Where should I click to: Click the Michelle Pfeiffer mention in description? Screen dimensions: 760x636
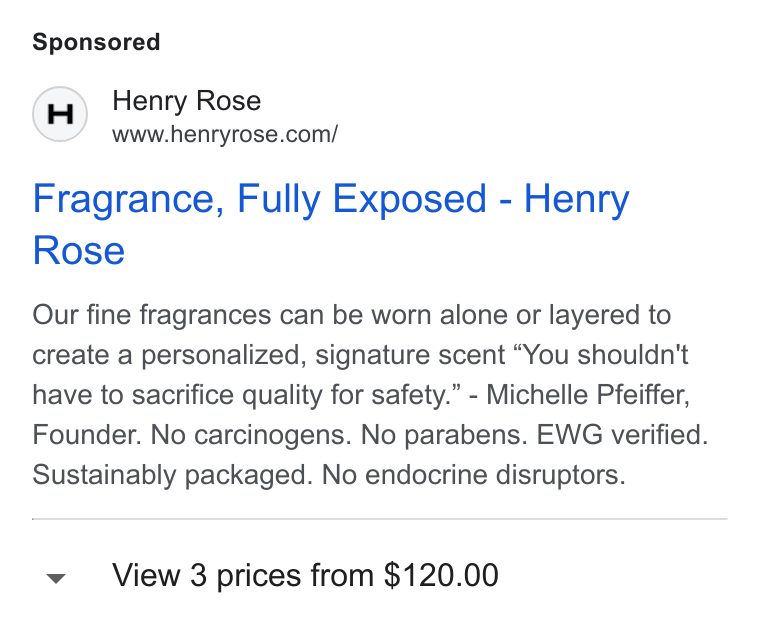pyautogui.click(x=588, y=395)
